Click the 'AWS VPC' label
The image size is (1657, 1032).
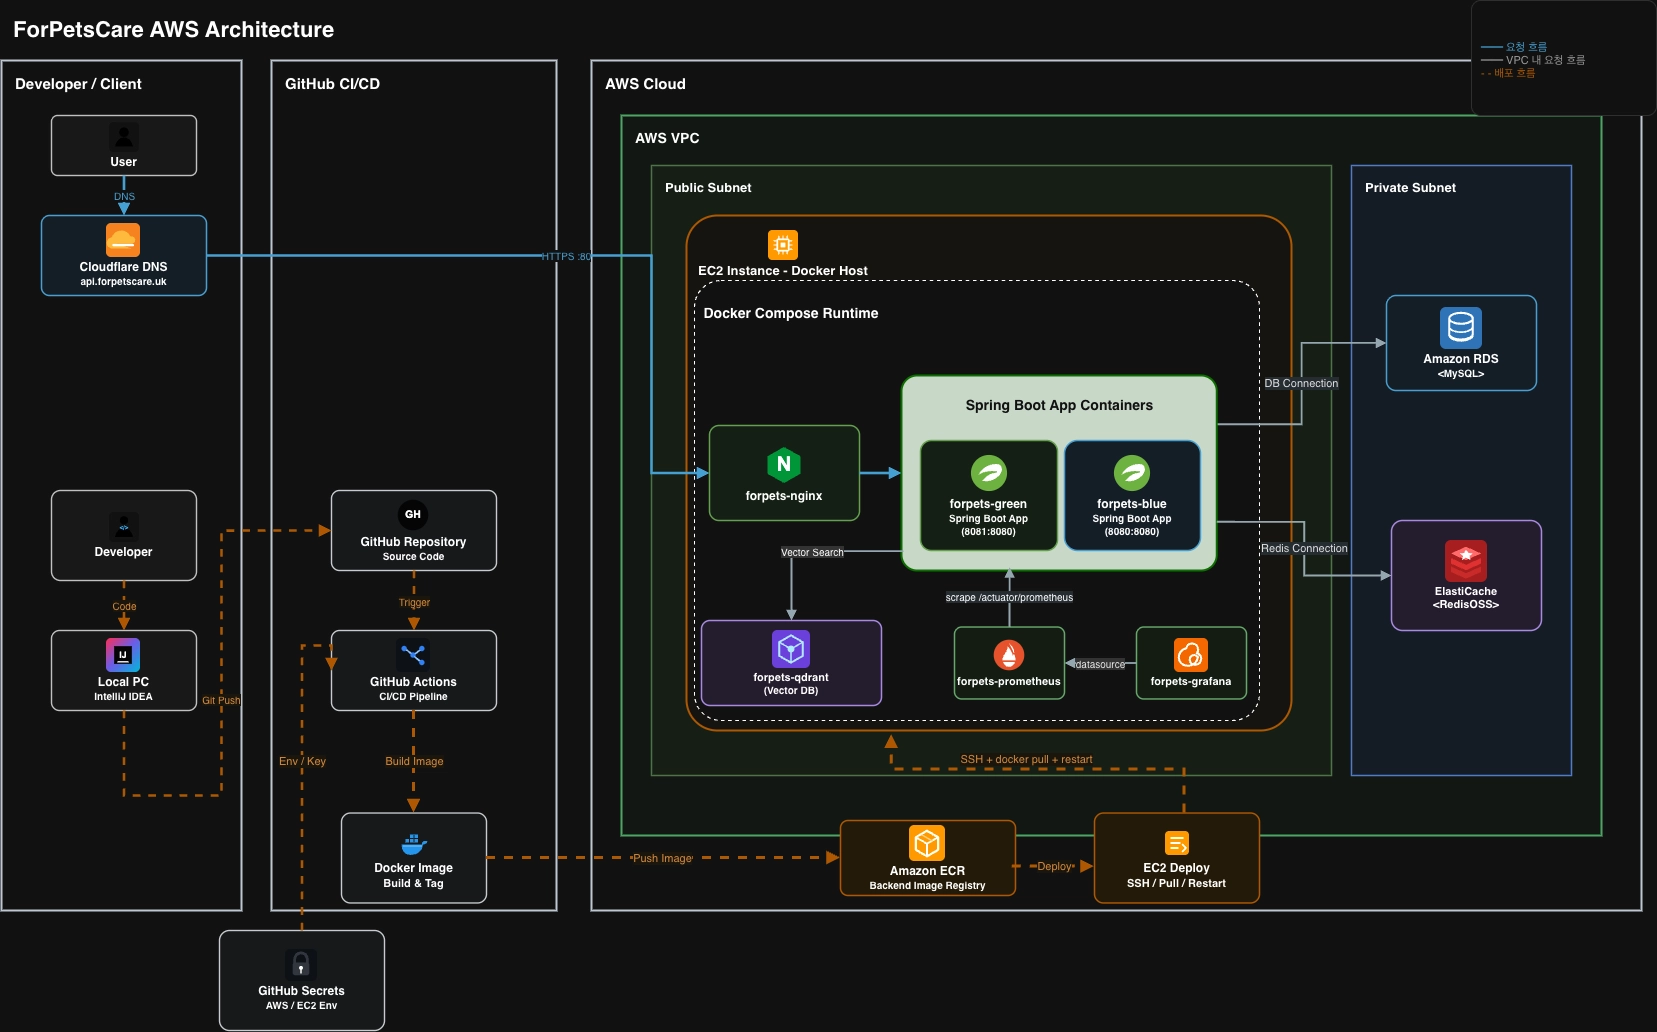tap(667, 138)
